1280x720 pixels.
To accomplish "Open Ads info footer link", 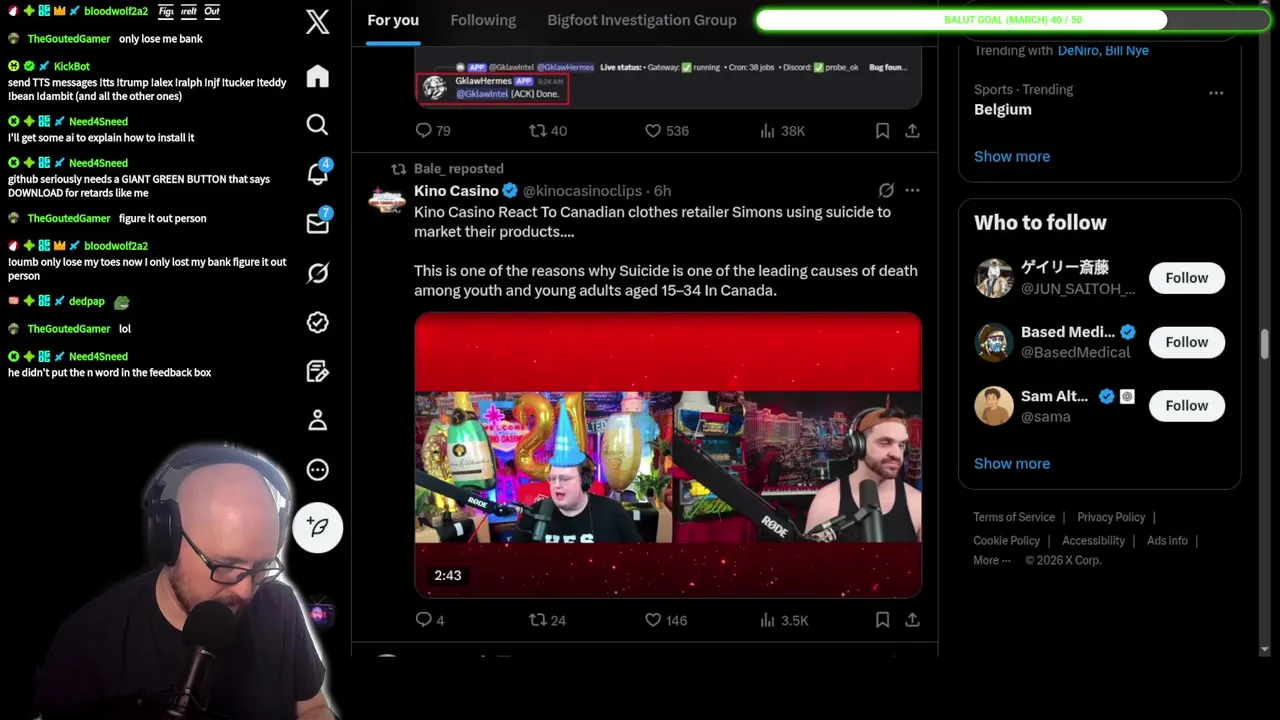I will pyautogui.click(x=1167, y=540).
